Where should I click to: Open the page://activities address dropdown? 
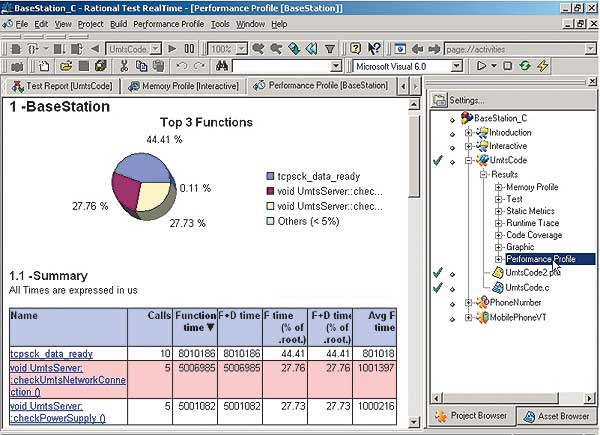590,49
